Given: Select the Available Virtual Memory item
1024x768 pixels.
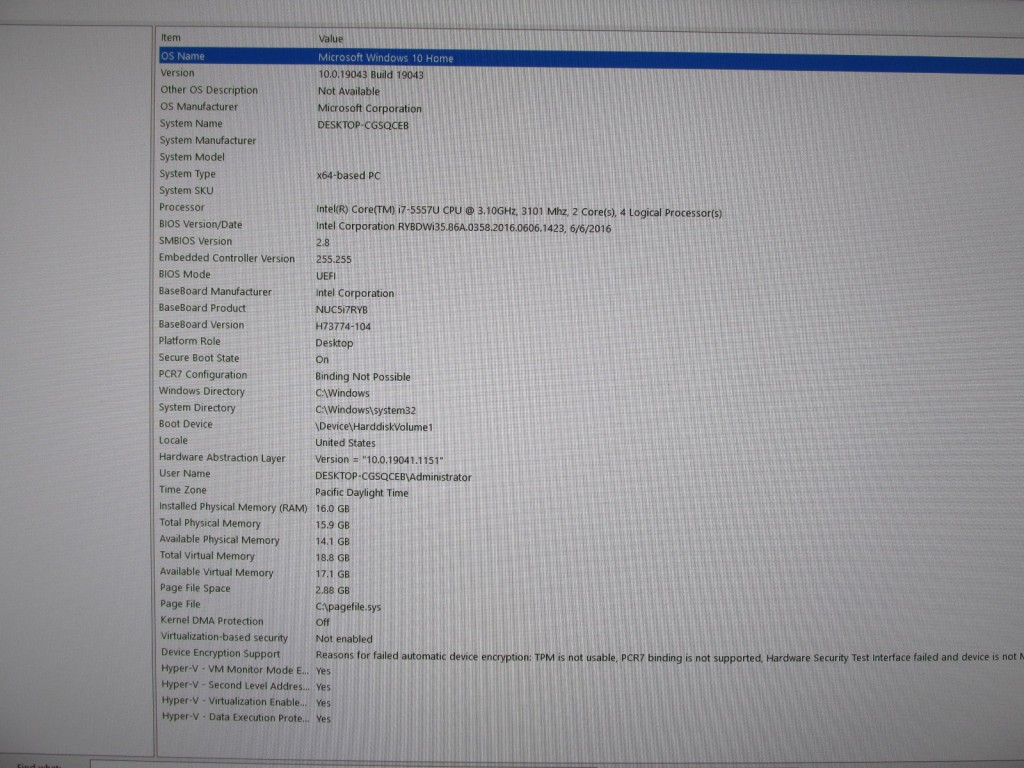Looking at the screenshot, I should tap(217, 572).
